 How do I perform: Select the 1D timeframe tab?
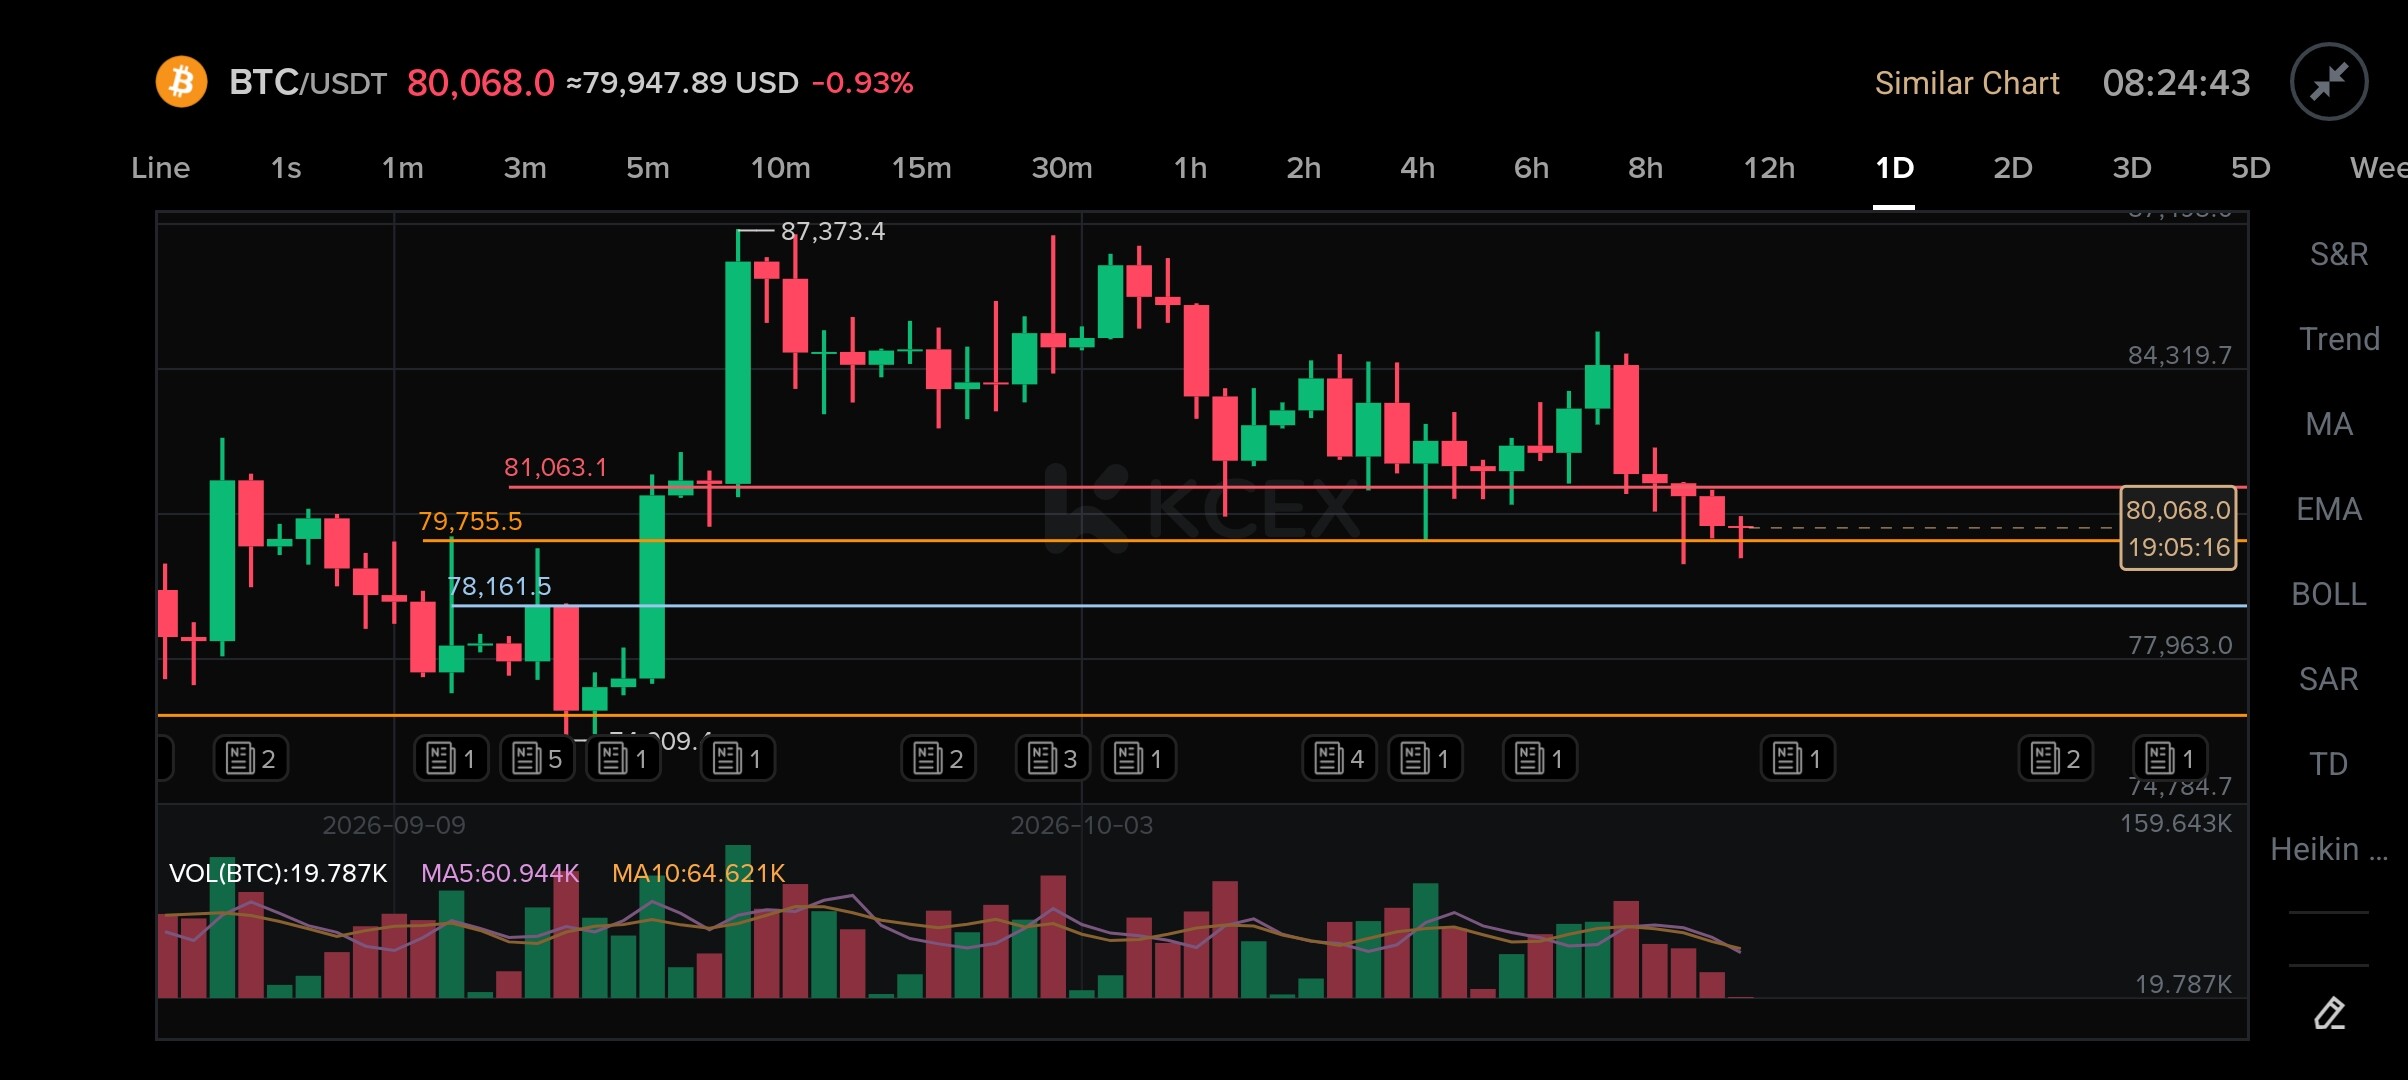coord(1894,168)
